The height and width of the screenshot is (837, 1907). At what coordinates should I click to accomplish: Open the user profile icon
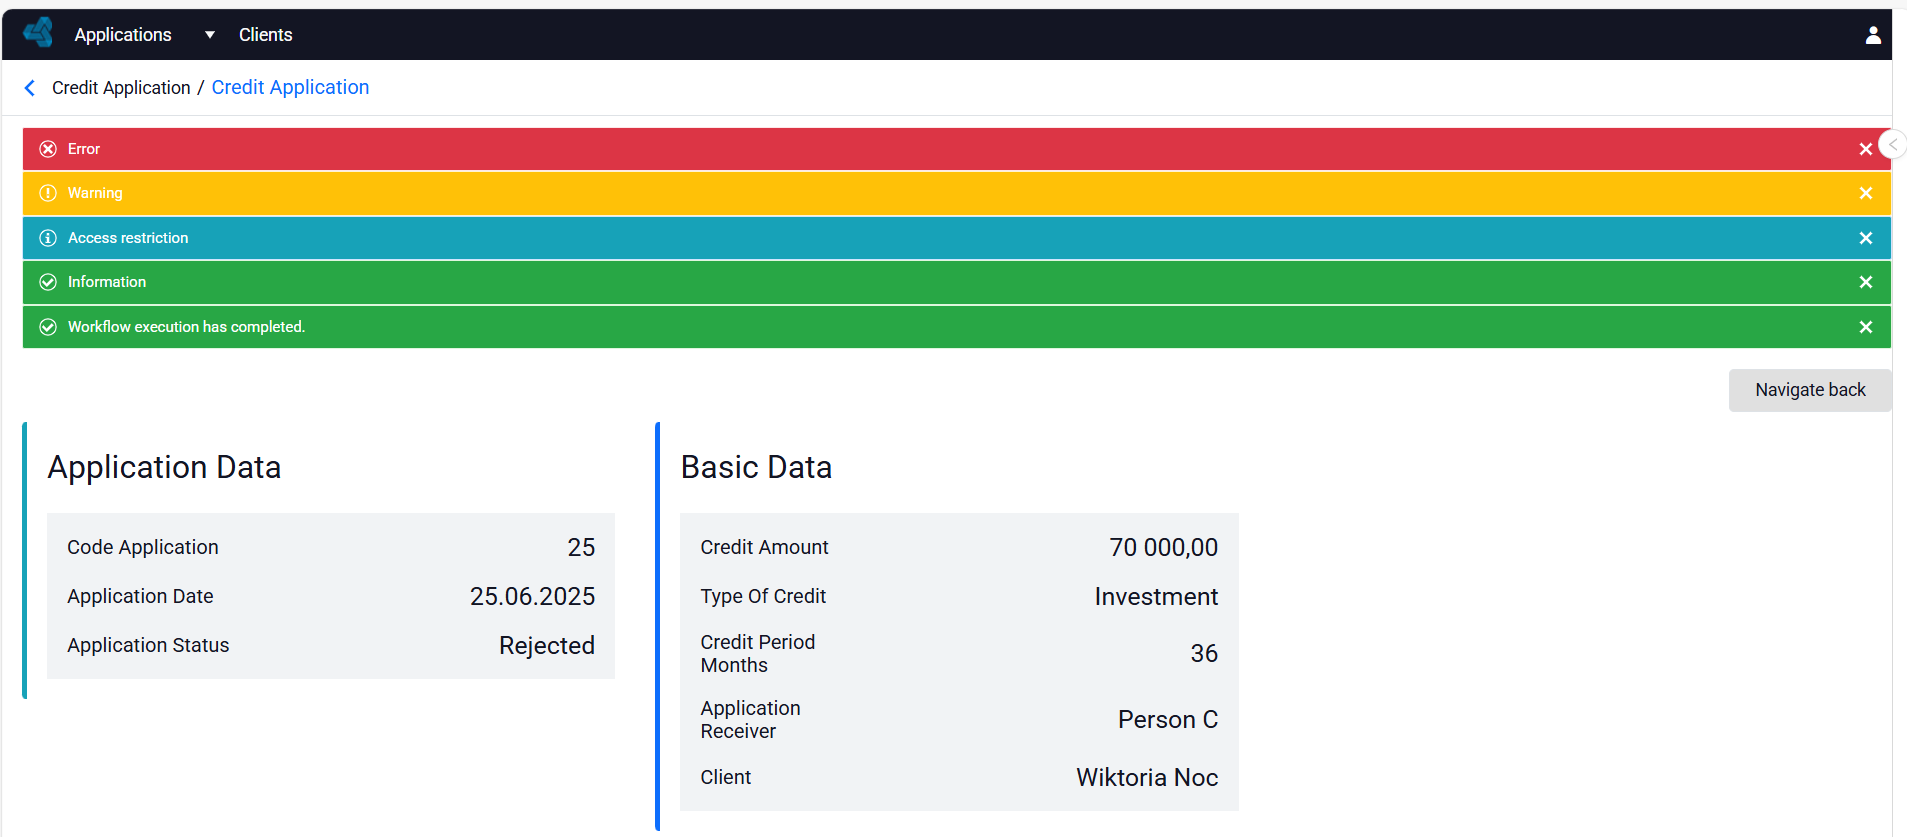tap(1873, 35)
